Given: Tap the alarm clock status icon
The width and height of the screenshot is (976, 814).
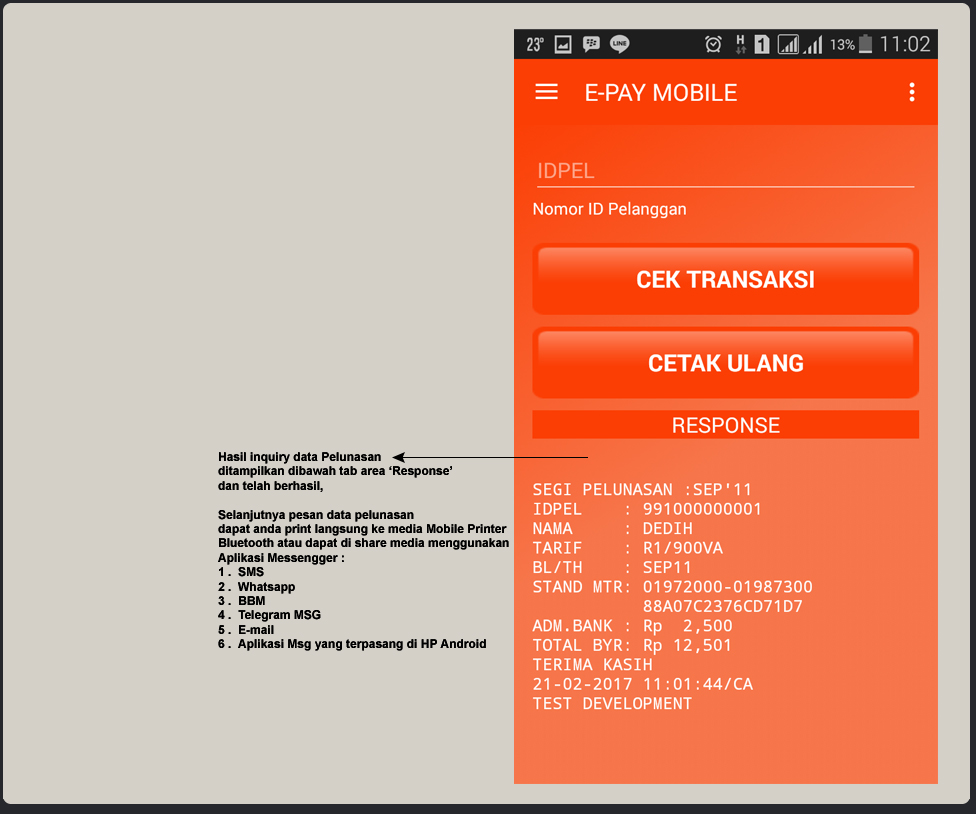Looking at the screenshot, I should click(x=713, y=44).
